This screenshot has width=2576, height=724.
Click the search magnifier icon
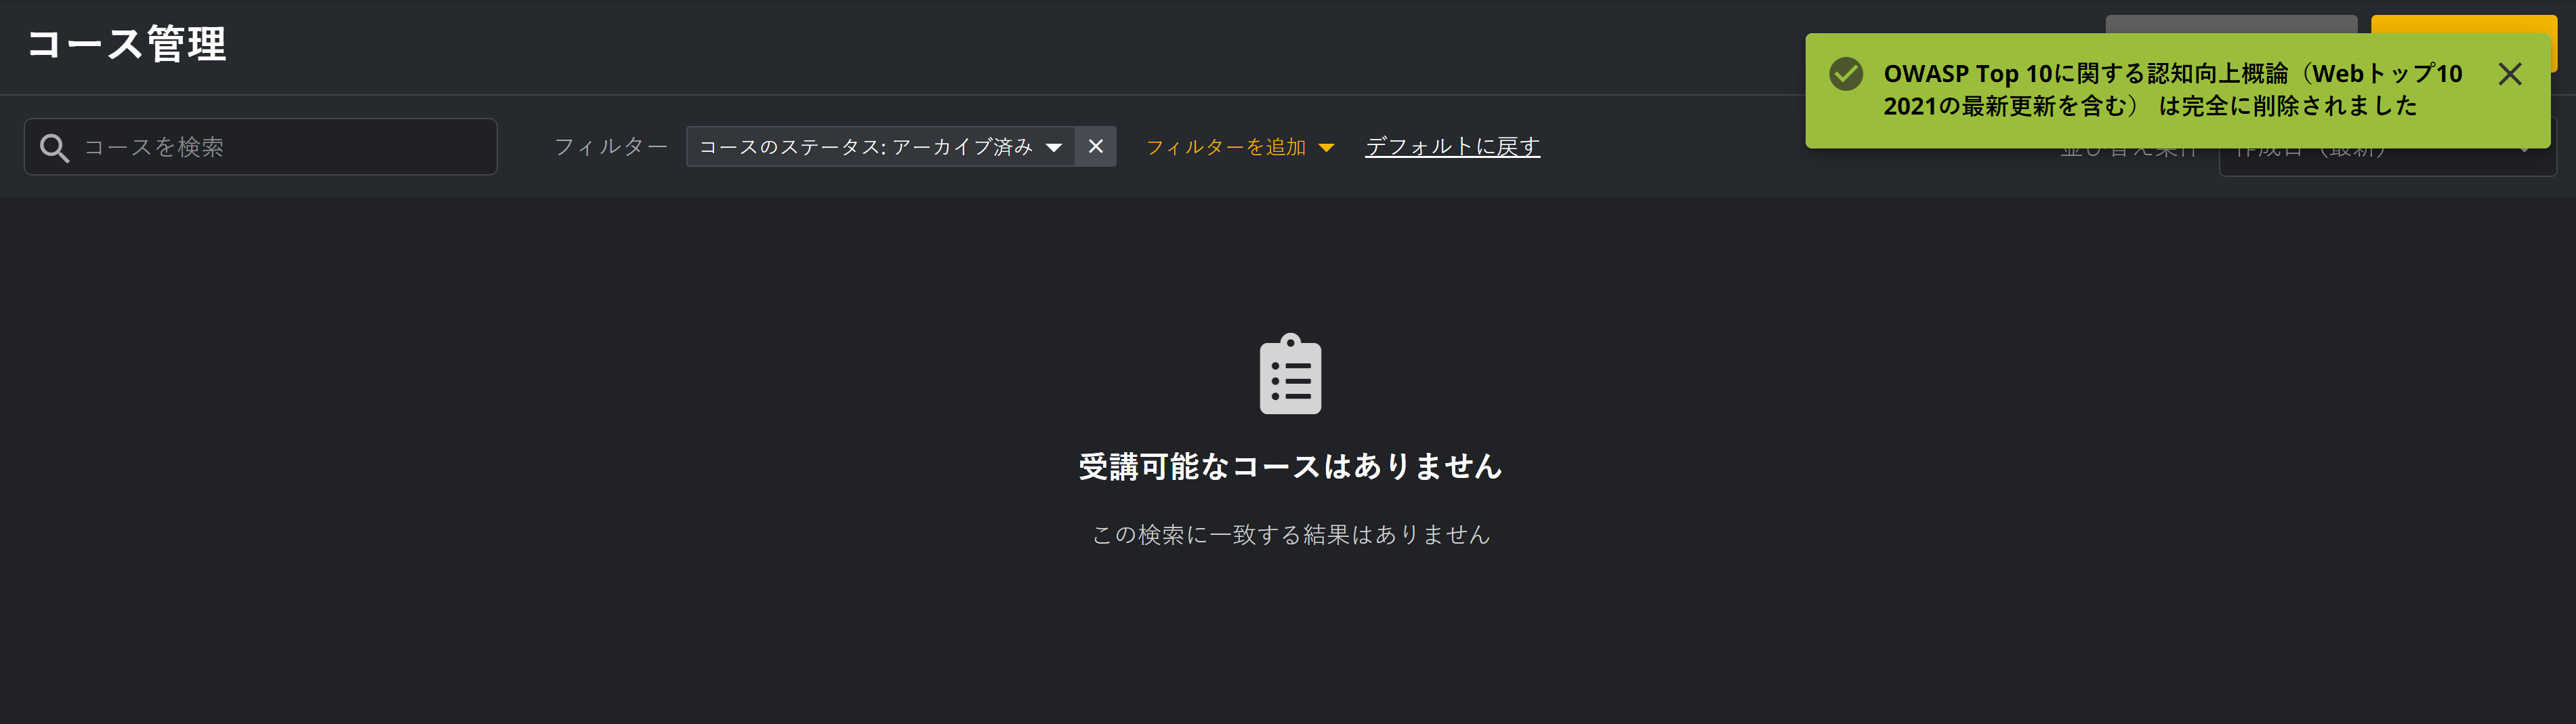54,148
